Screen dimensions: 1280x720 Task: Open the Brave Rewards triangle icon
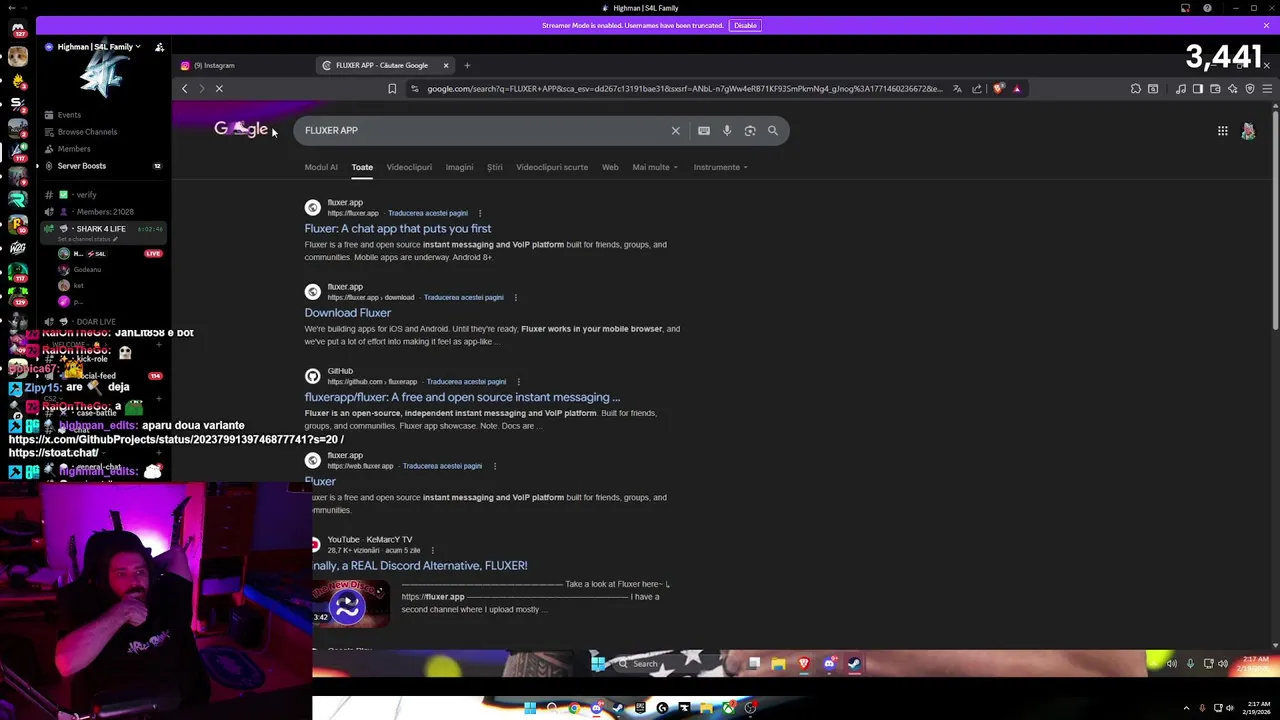click(x=1017, y=89)
